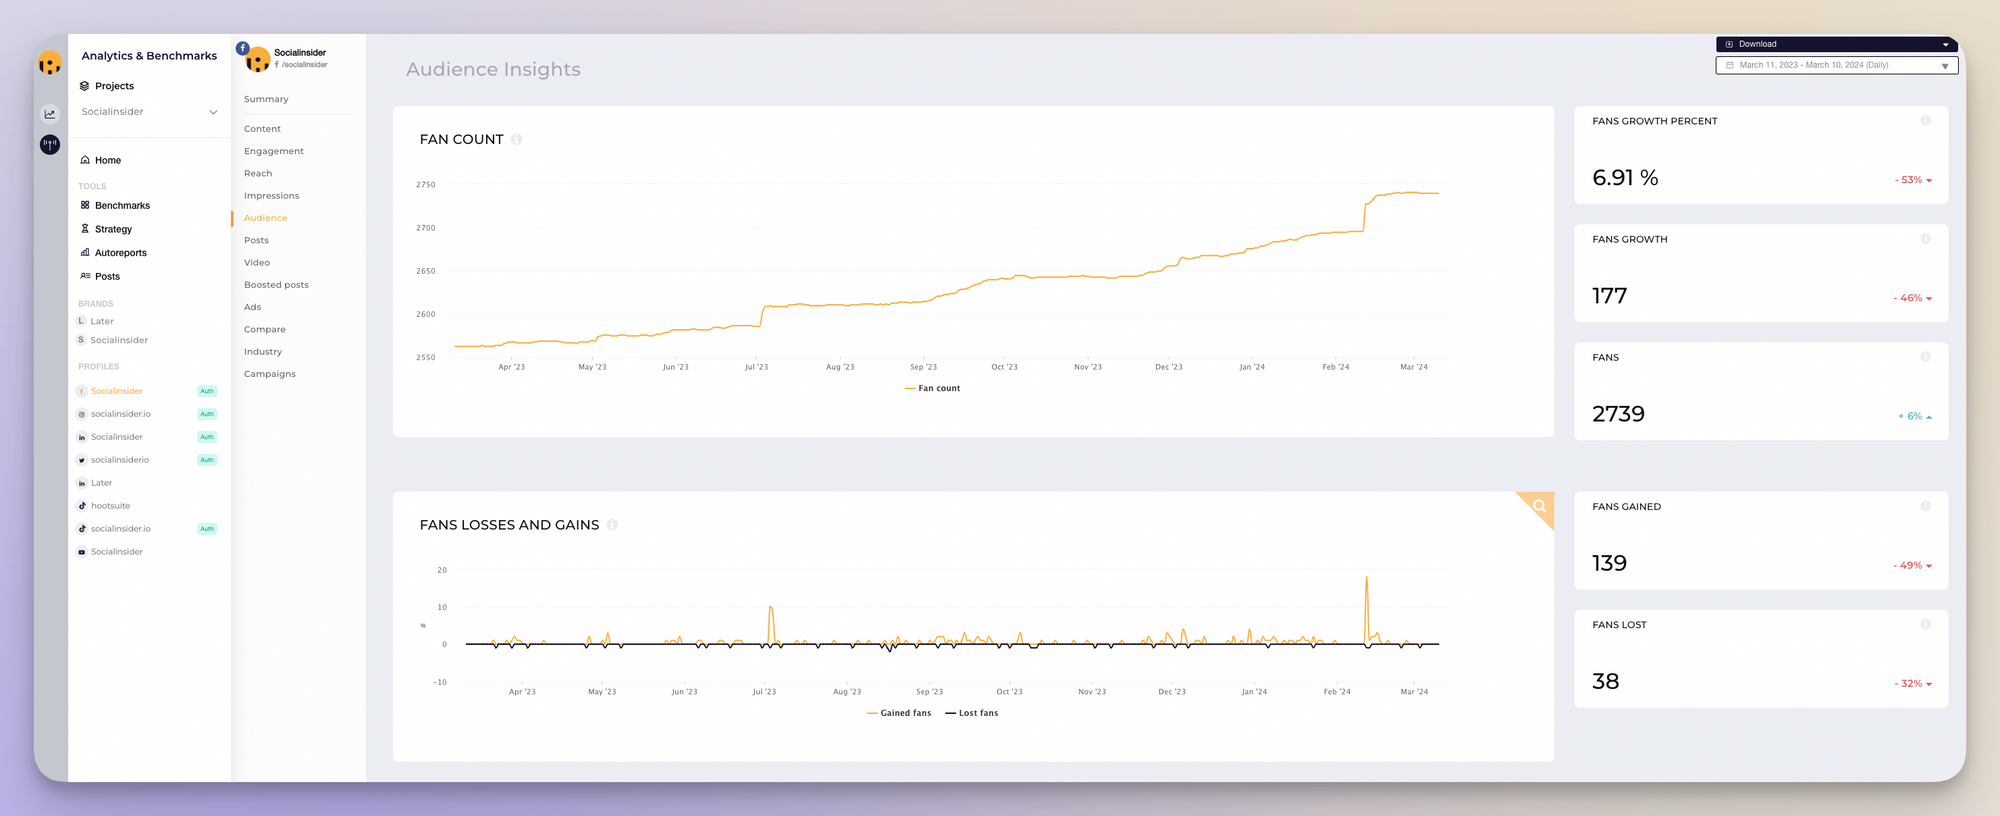Click the info icon on FANS GAINED card
The height and width of the screenshot is (816, 2000).
click(x=1925, y=506)
